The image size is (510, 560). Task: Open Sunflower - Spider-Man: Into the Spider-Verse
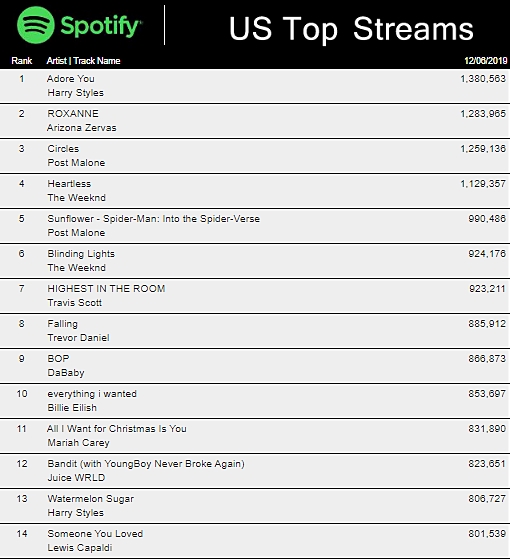coord(154,219)
